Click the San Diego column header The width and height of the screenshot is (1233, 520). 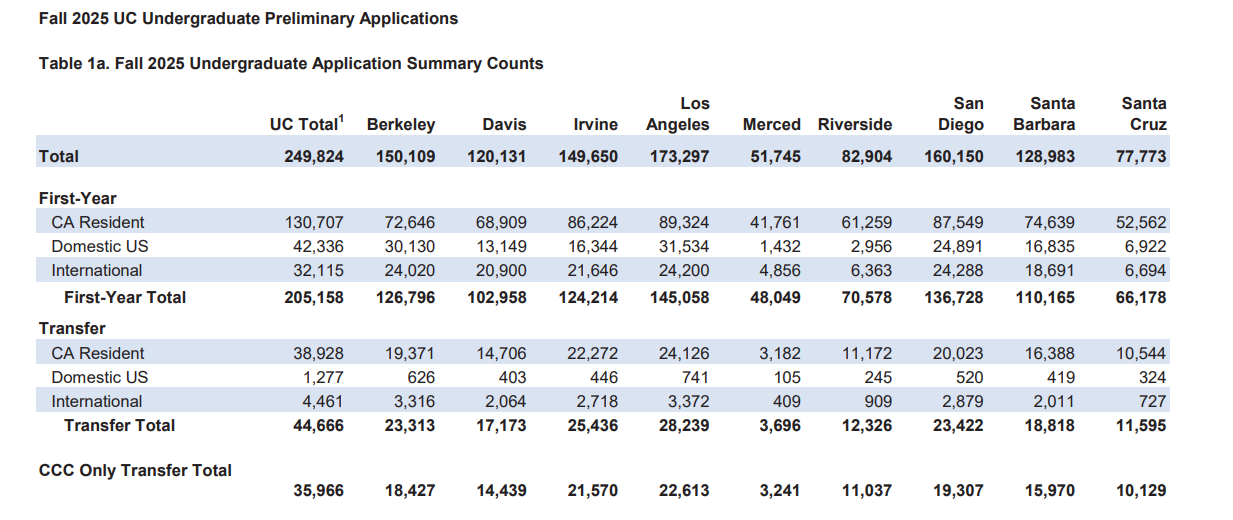[960, 114]
